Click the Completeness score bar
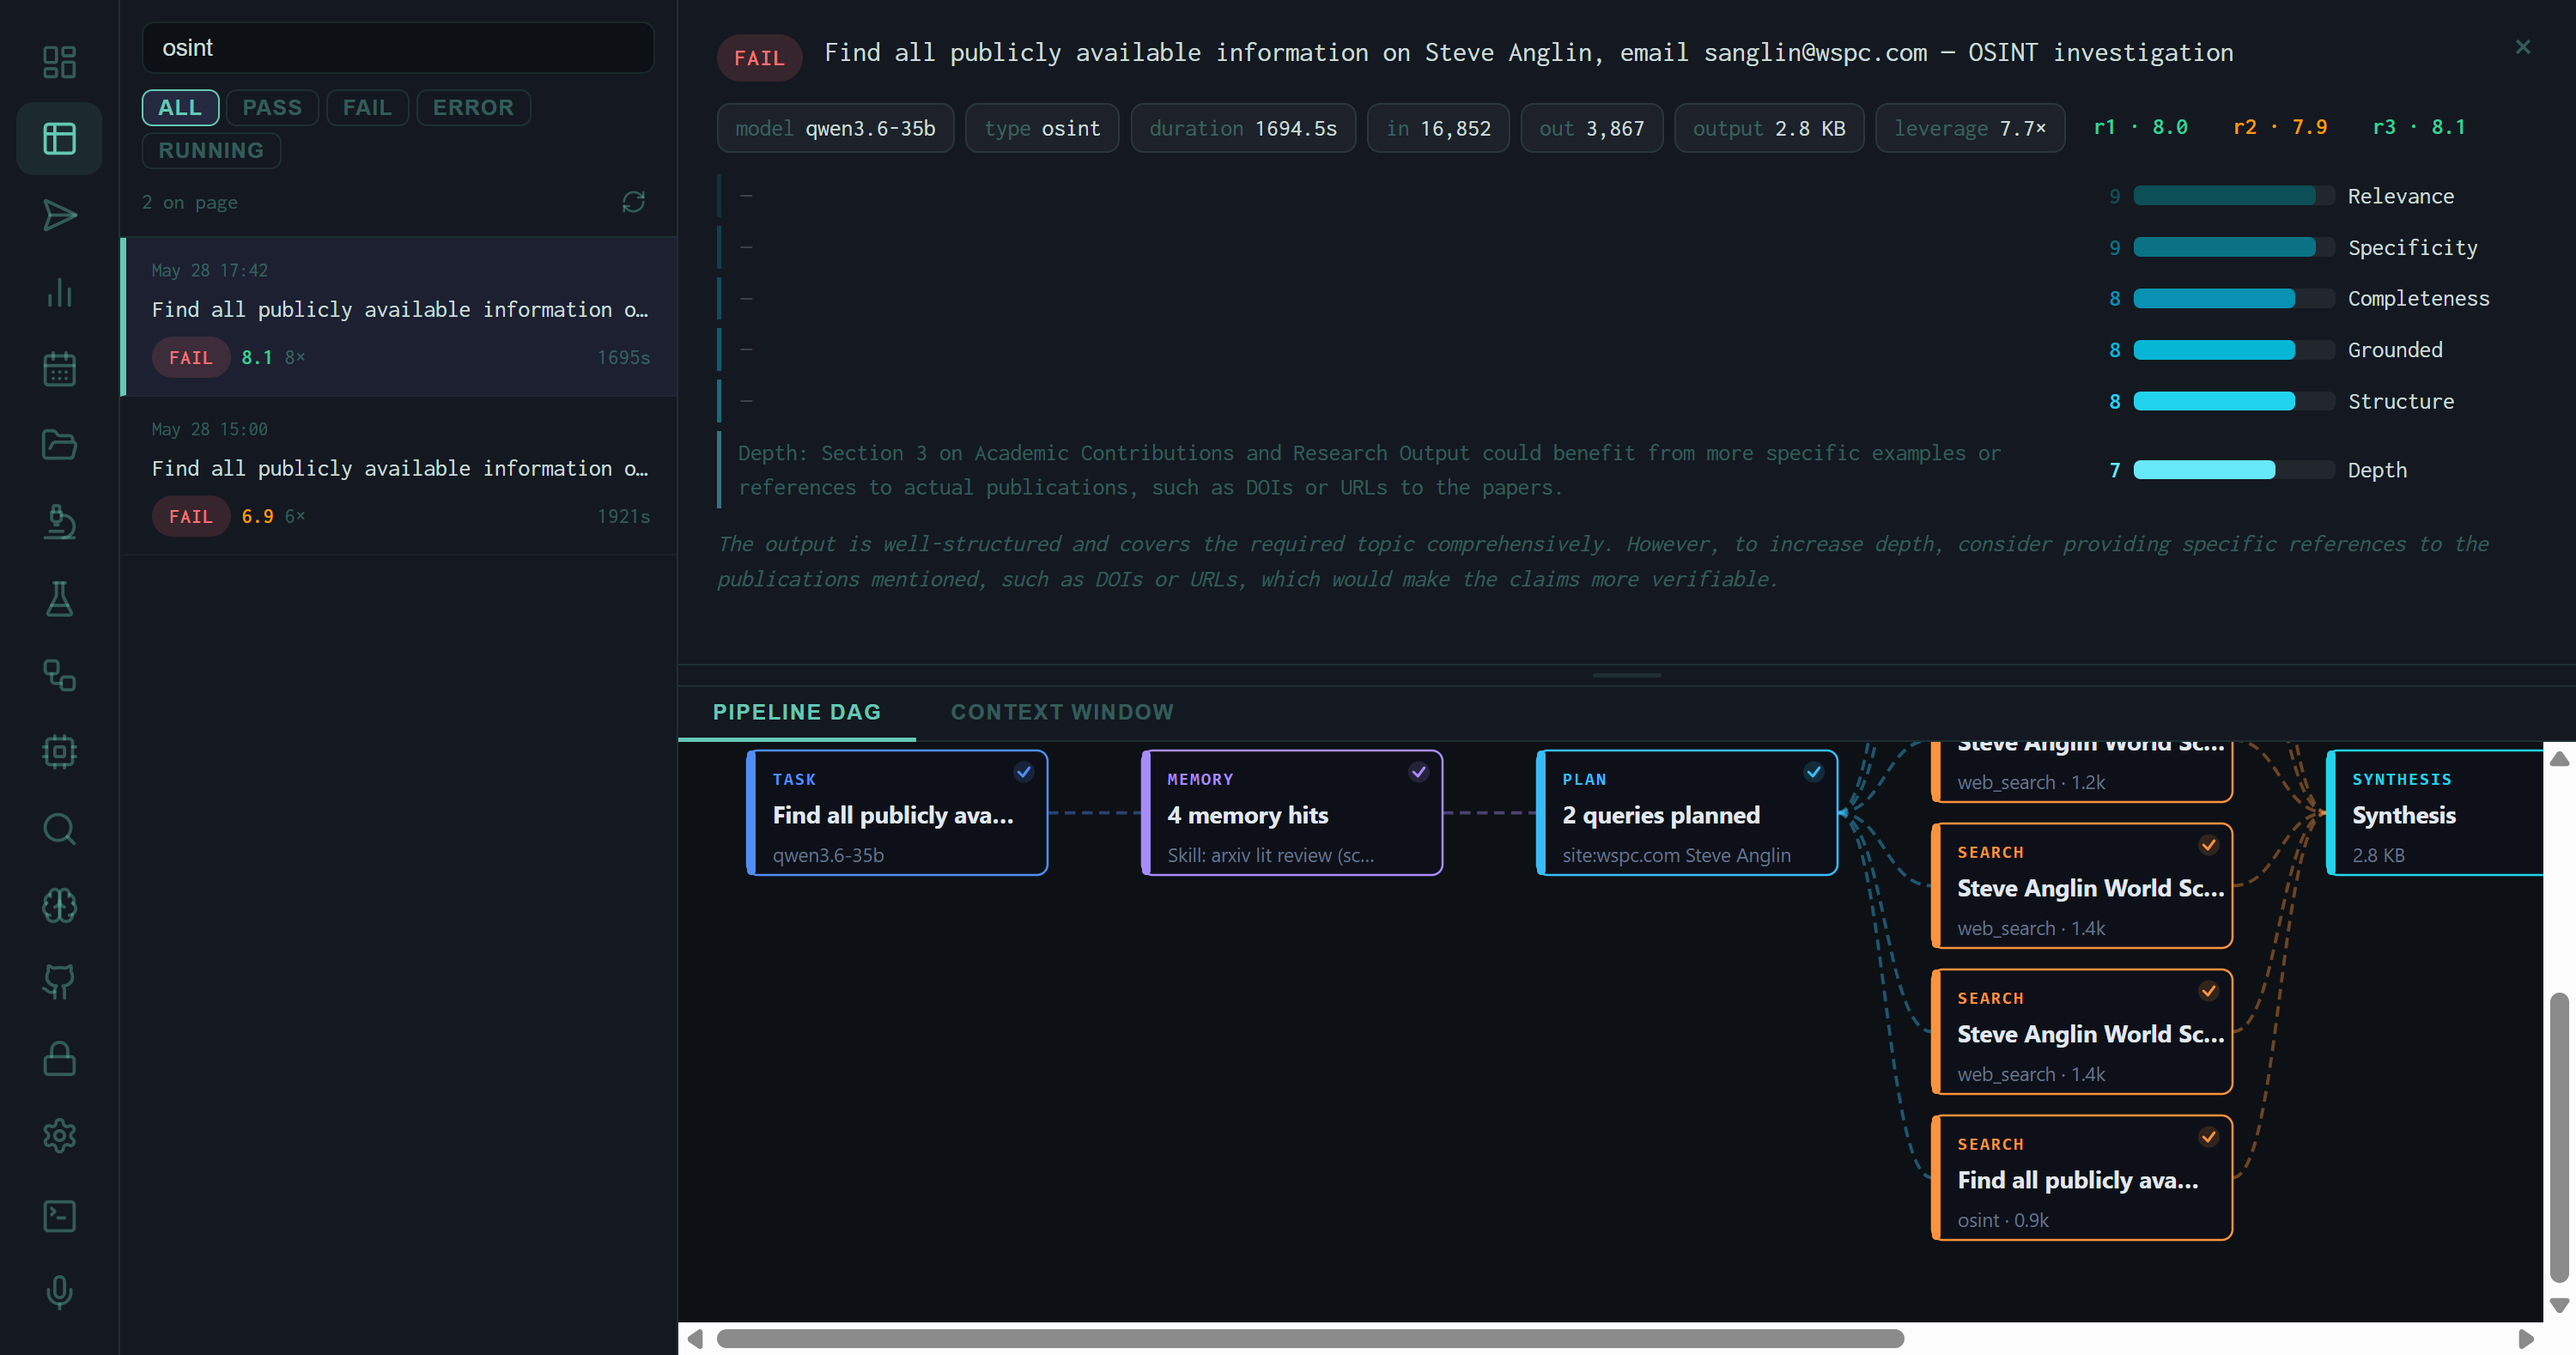Screen dimensions: 2576x1355 (x=2233, y=298)
